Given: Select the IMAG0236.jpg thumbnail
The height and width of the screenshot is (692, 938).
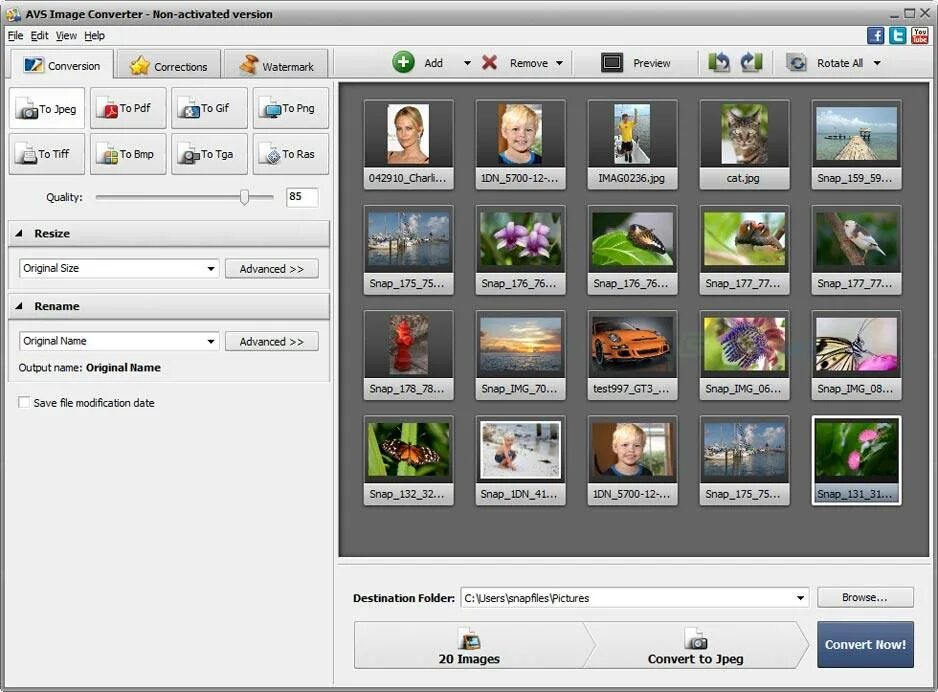Looking at the screenshot, I should pos(632,145).
